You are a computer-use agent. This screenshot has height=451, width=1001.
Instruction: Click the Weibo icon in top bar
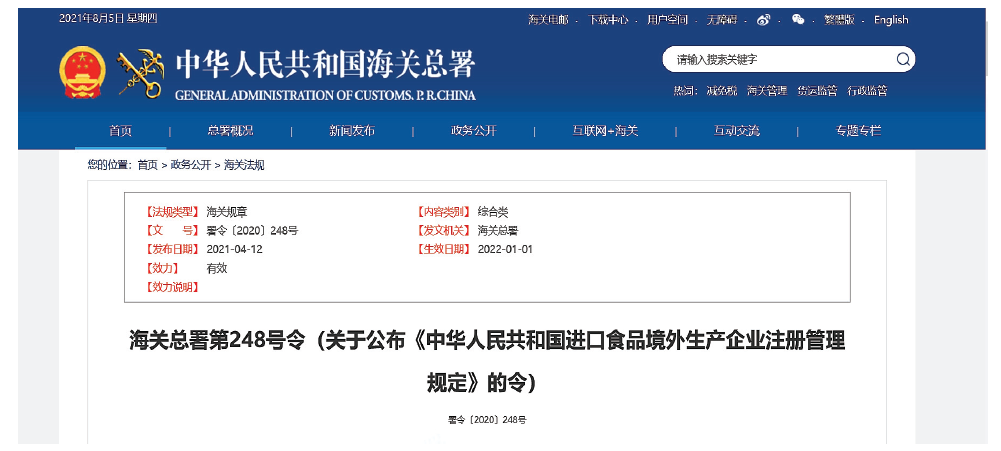(x=764, y=20)
